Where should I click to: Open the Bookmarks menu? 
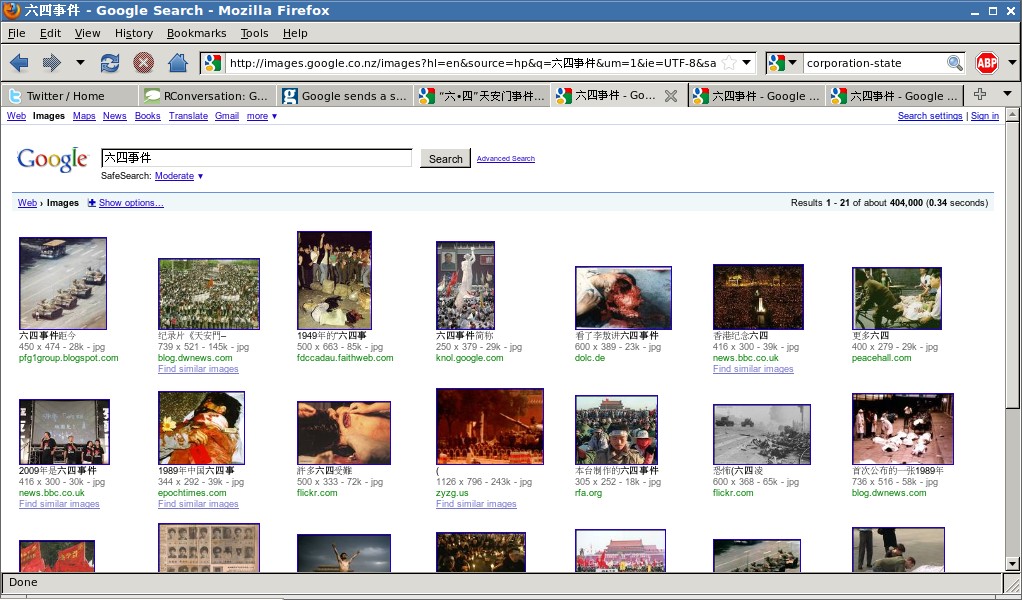pyautogui.click(x=196, y=33)
